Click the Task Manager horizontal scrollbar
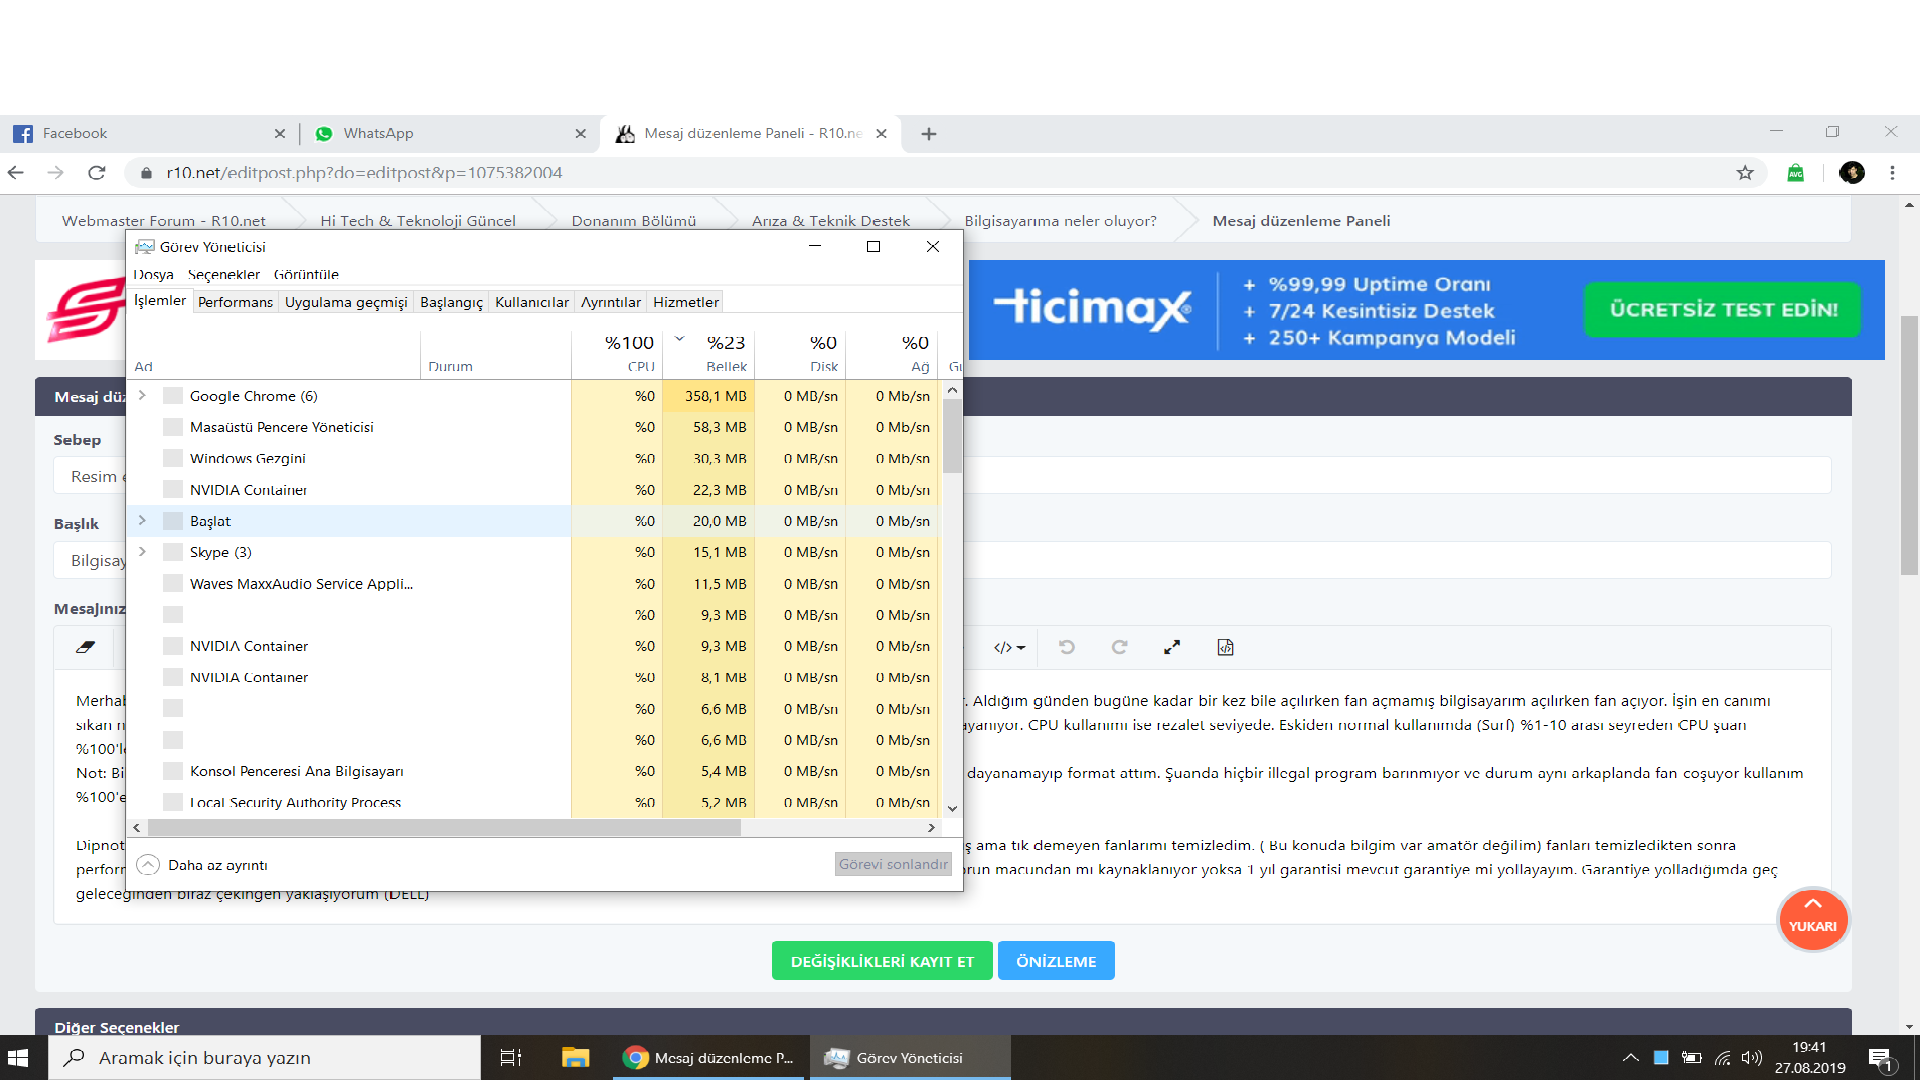The image size is (1920, 1080). [x=444, y=828]
